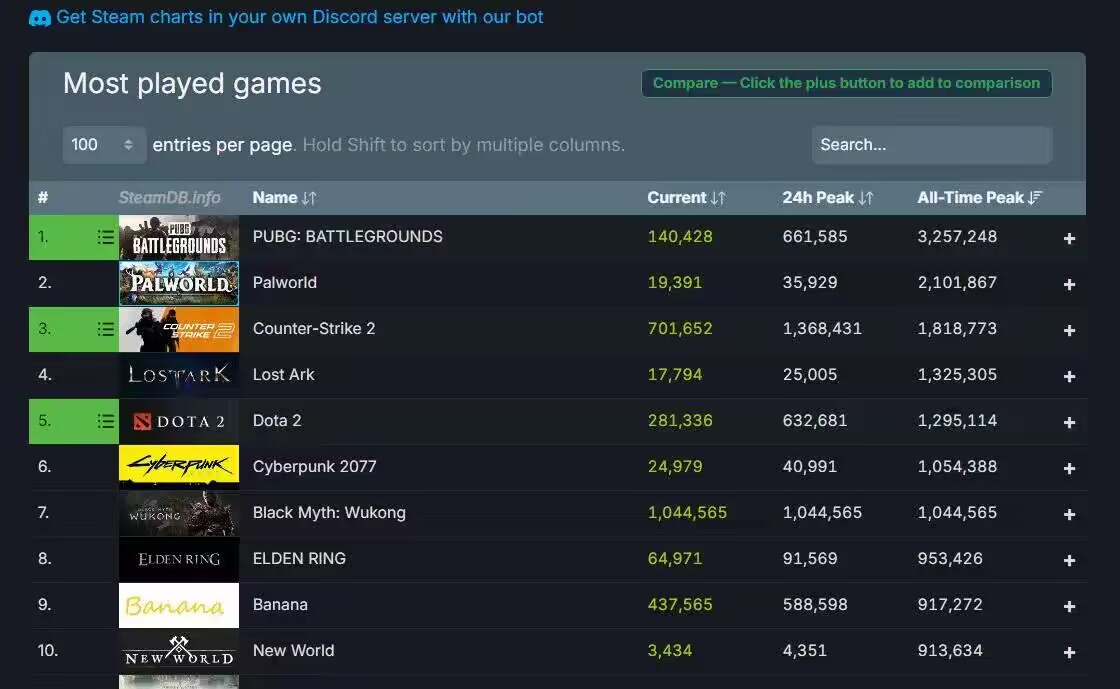
Task: Add Banana to comparison with plus
Action: pos(1069,606)
